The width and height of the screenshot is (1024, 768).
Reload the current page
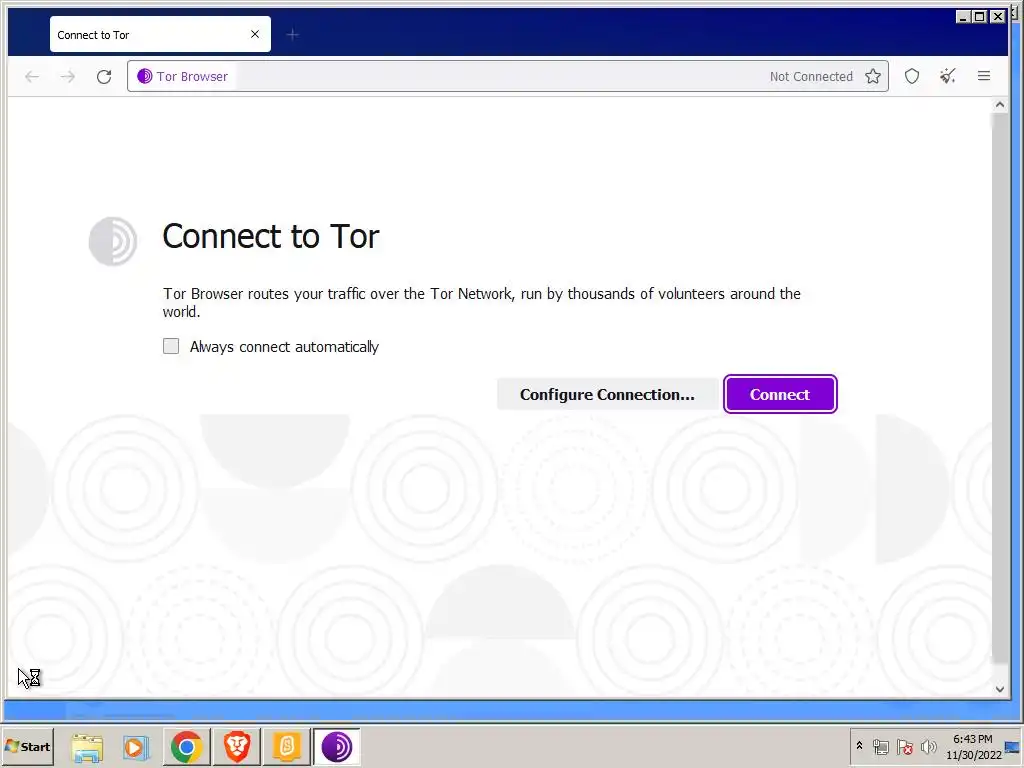[x=104, y=76]
